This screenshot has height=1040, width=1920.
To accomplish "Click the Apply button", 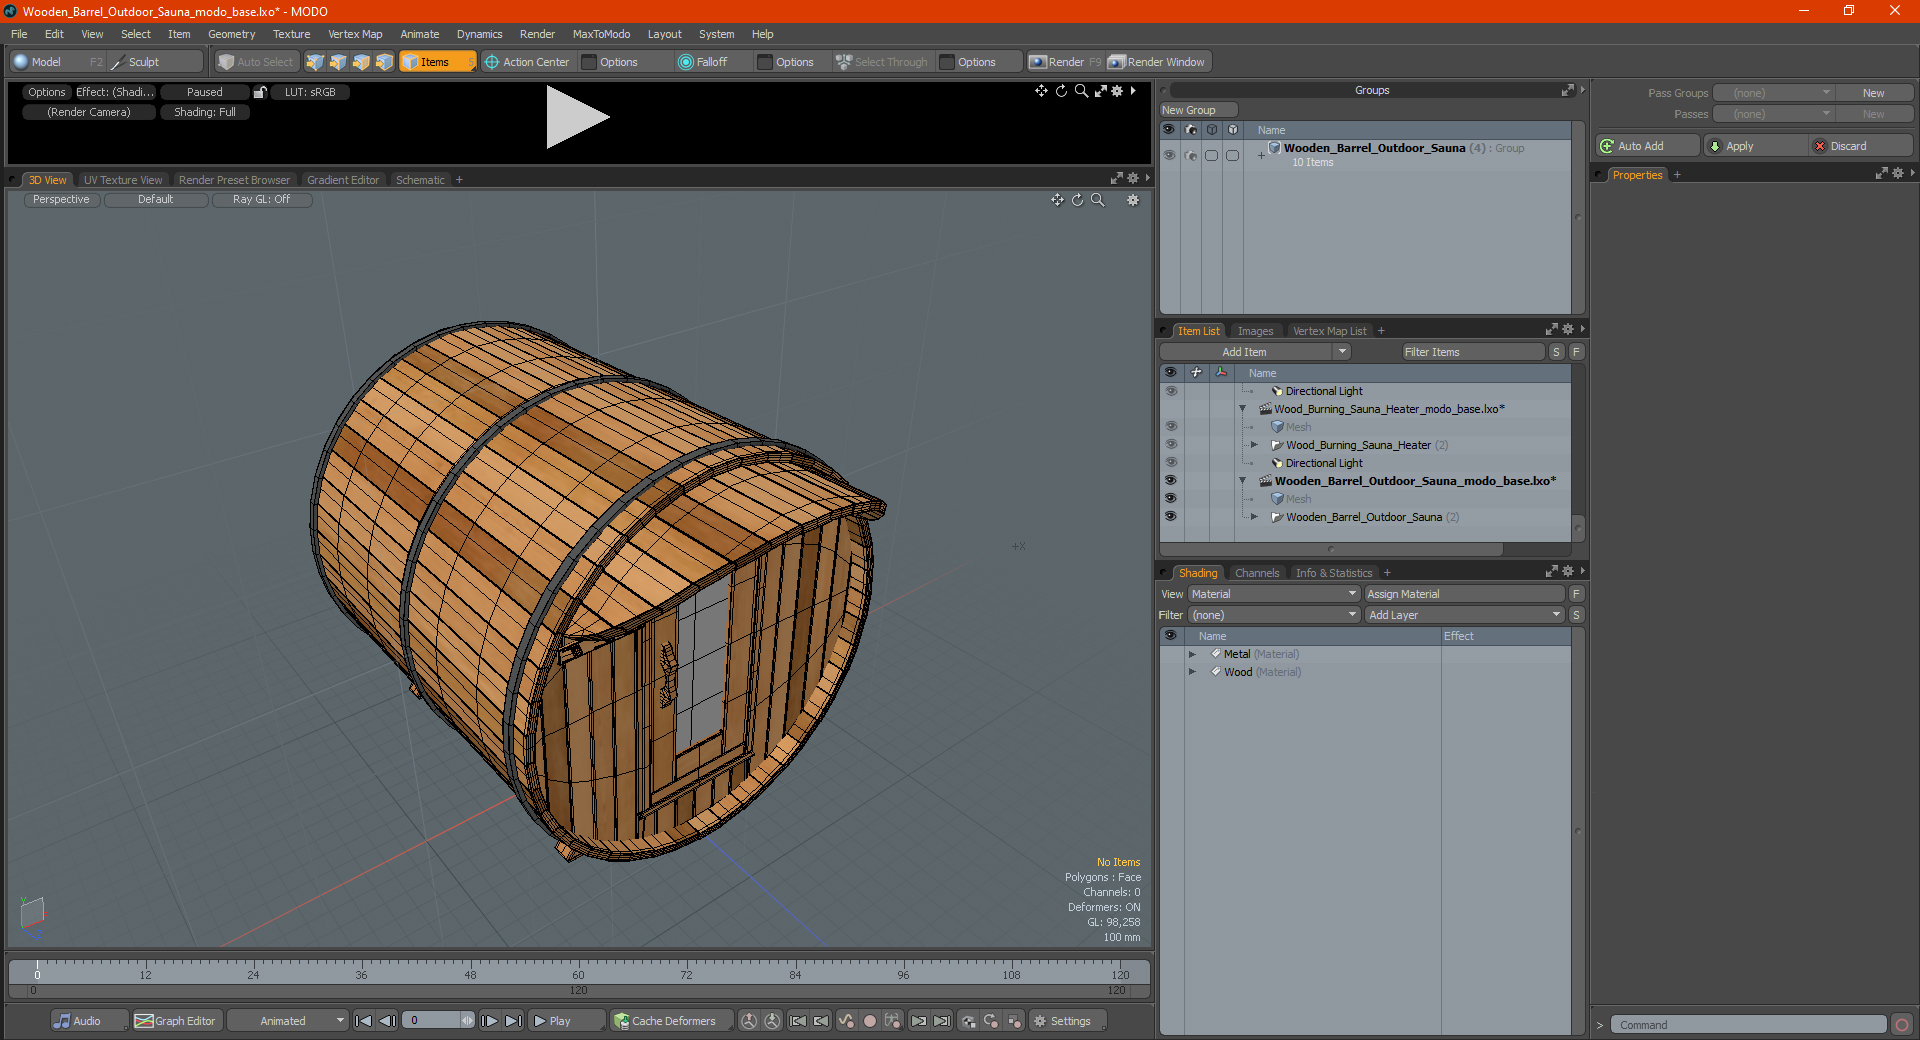I will tap(1755, 146).
